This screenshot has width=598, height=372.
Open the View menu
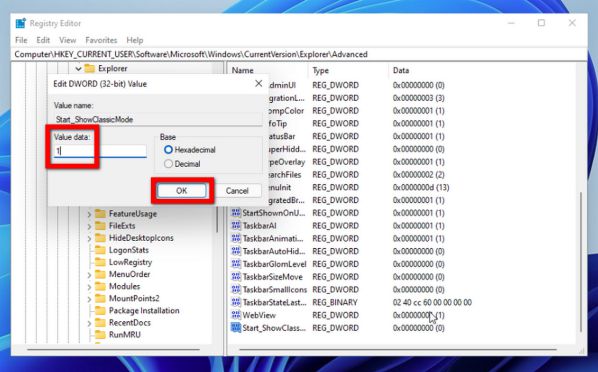tap(68, 40)
